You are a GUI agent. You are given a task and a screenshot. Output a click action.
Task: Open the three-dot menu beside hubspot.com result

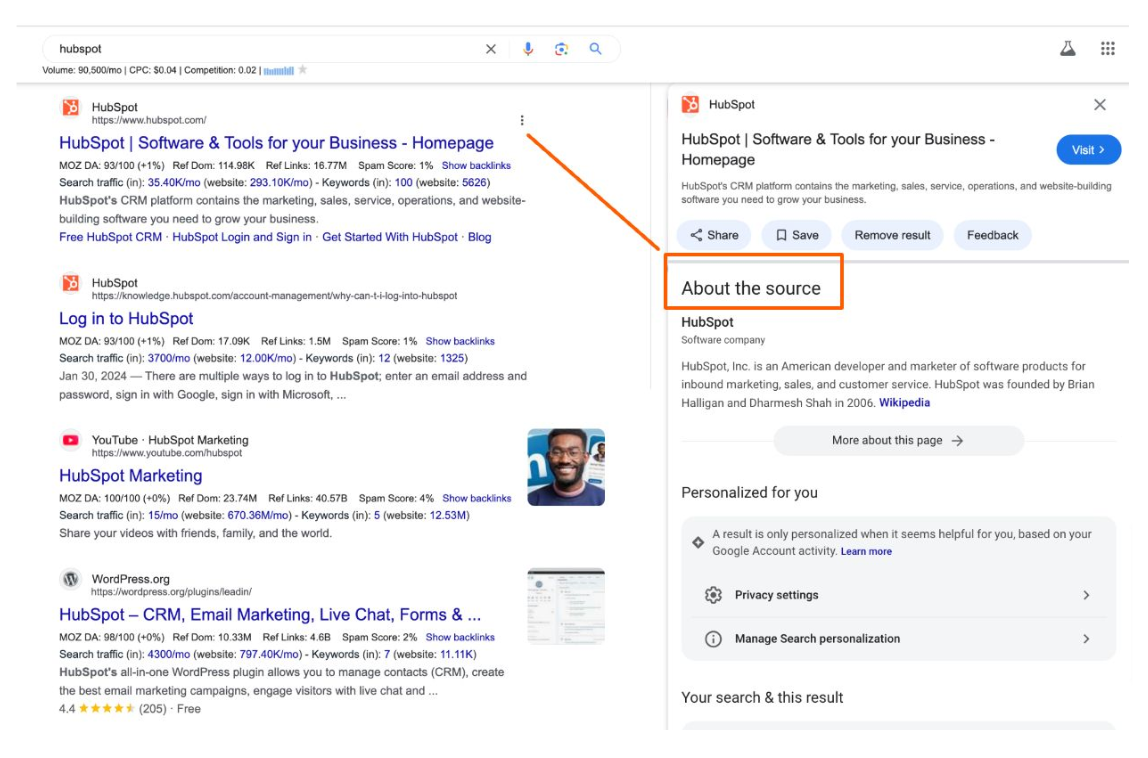pyautogui.click(x=522, y=120)
